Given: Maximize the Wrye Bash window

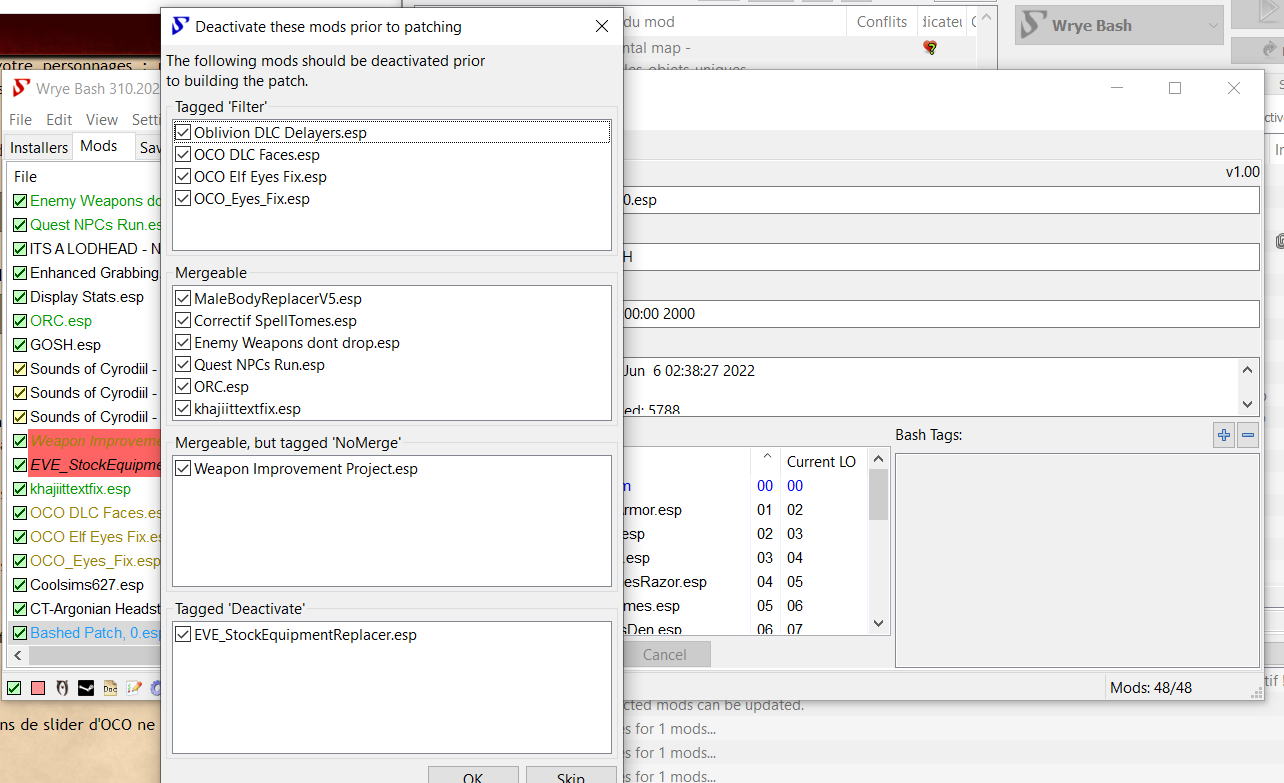Looking at the screenshot, I should tap(1175, 88).
